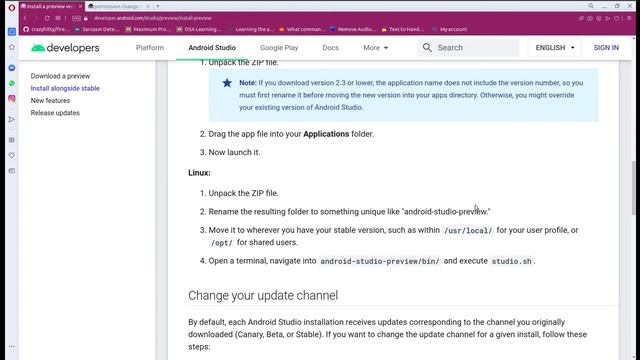Click the tab search magnifier icon
640x360 pixels.
click(x=591, y=6)
